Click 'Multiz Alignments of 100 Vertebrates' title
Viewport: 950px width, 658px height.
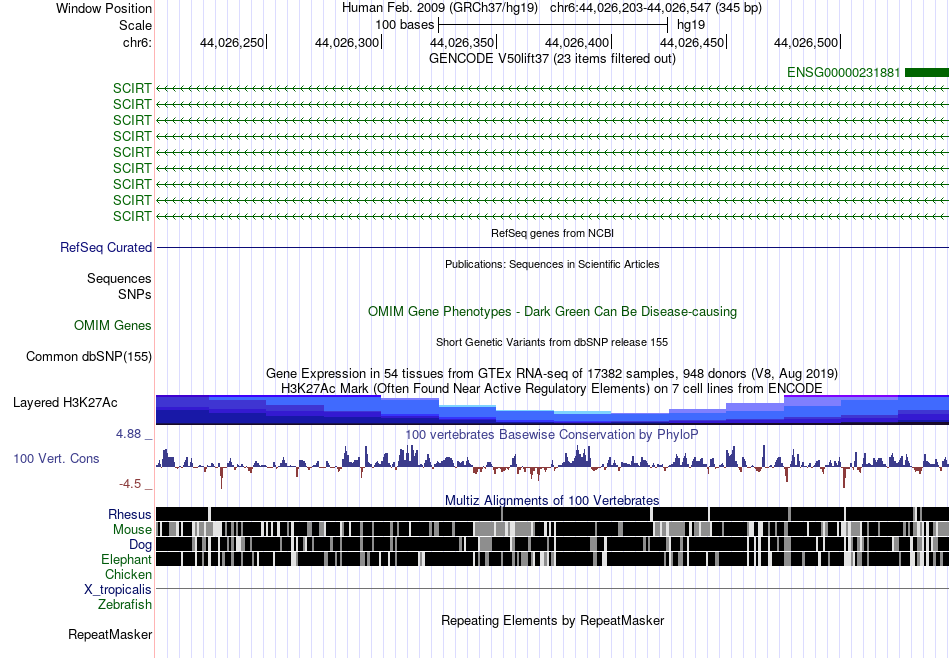tap(552, 500)
